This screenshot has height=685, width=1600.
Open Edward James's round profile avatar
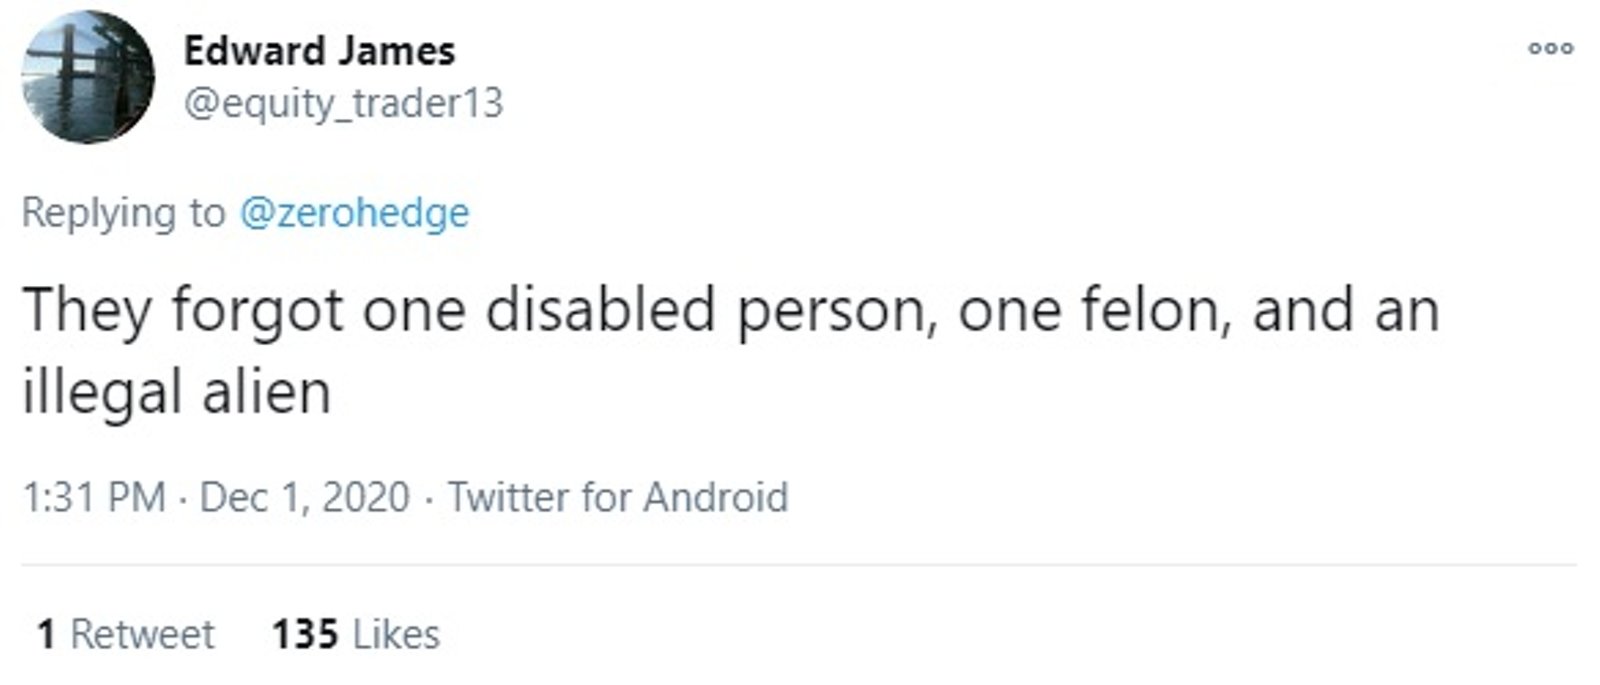(x=88, y=77)
